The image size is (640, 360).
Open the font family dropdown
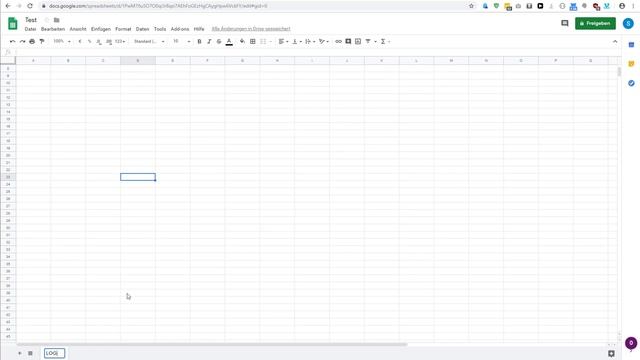point(149,41)
